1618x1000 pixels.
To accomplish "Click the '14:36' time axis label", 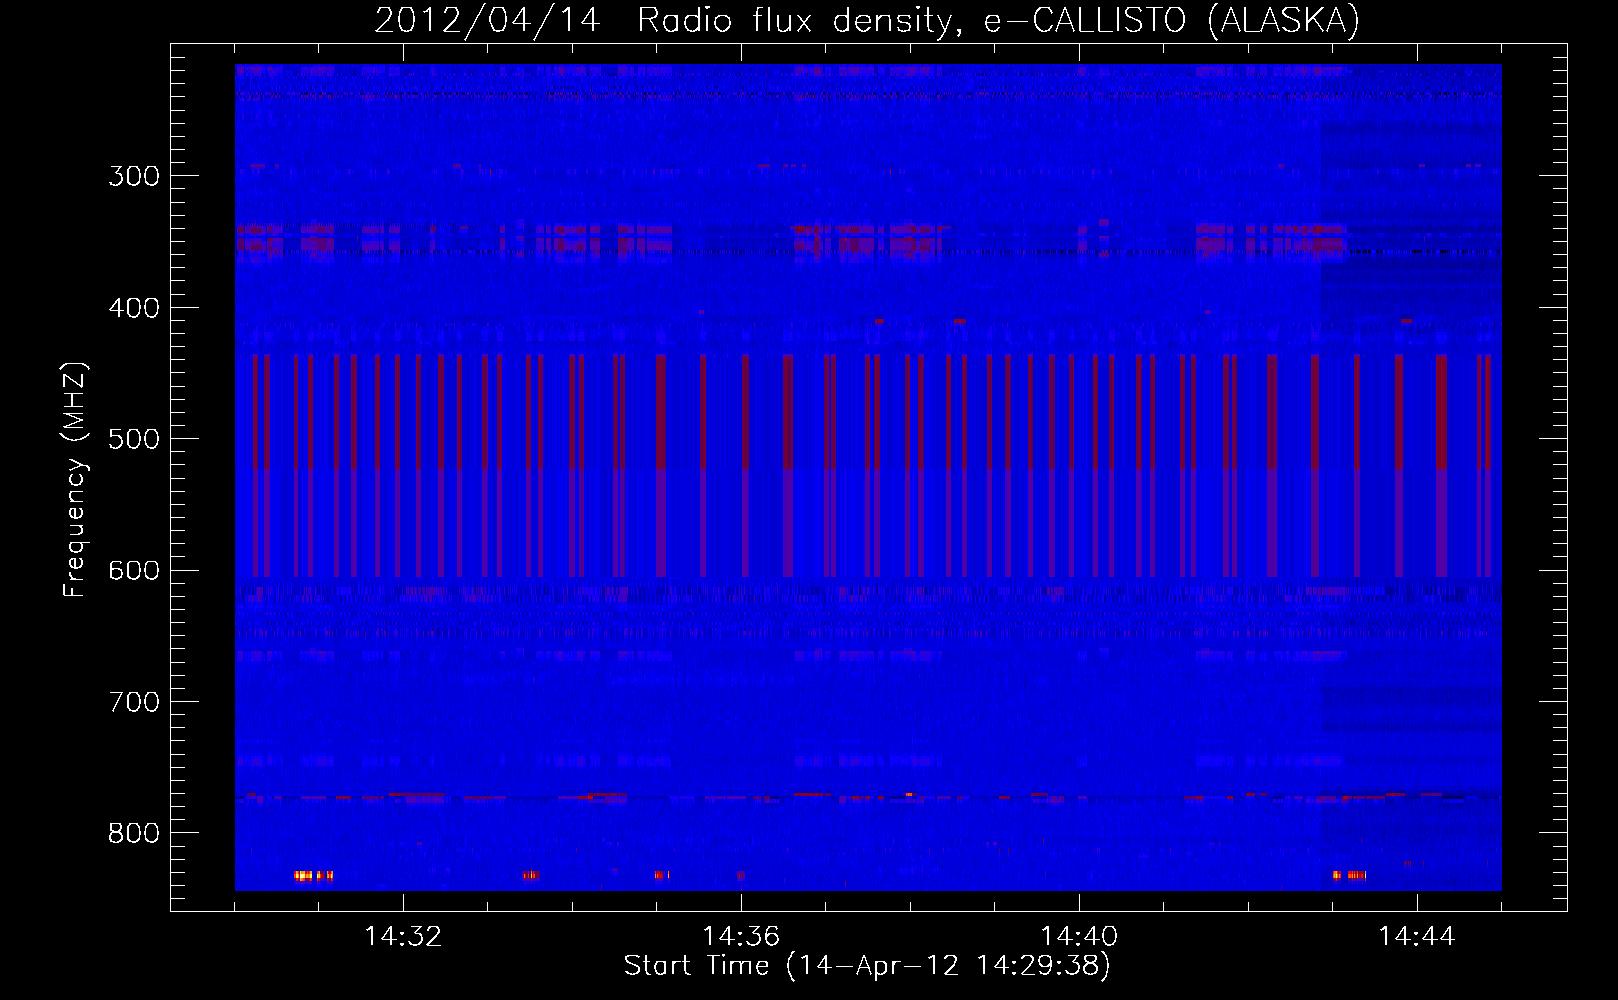I will tap(741, 936).
